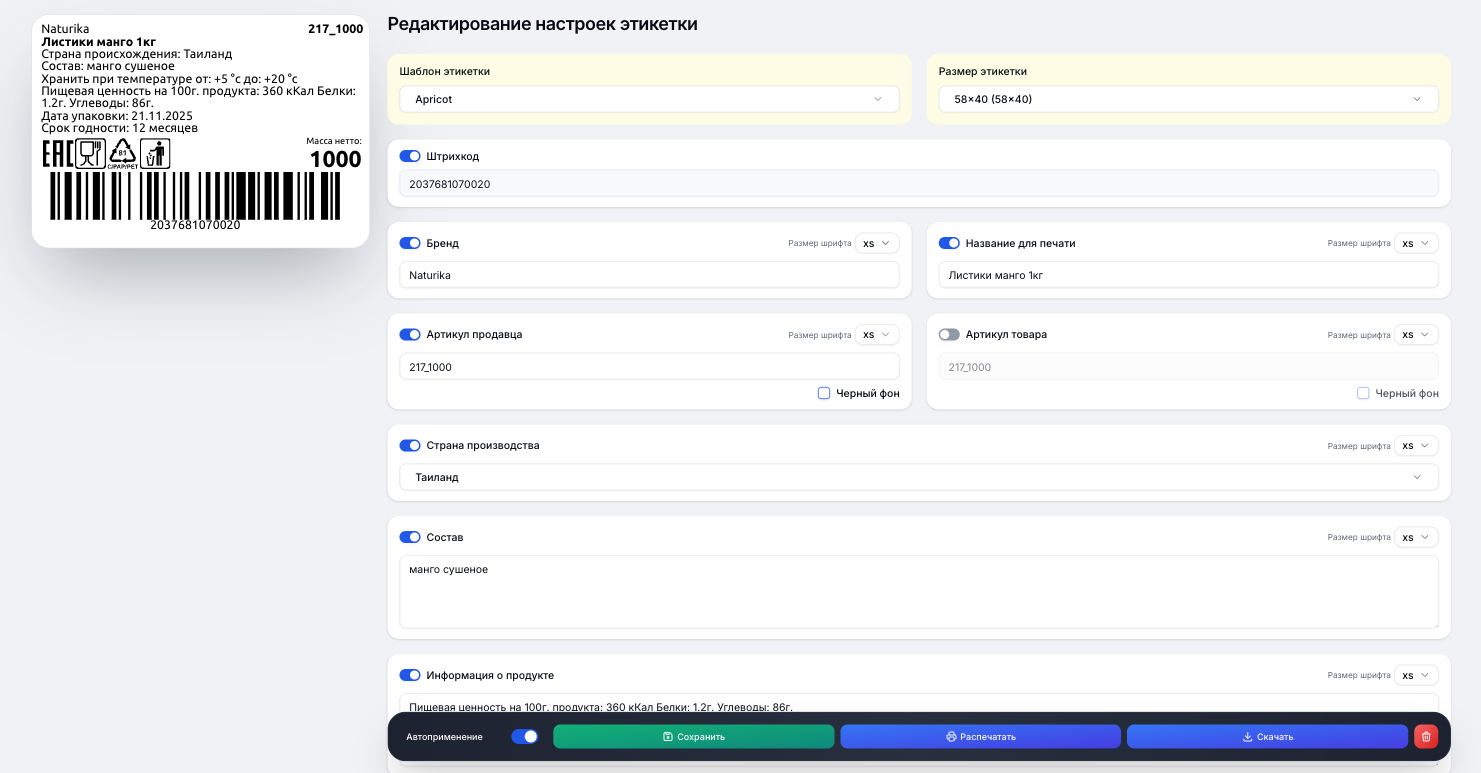Click the tidy-man disposal icon on label preview
The width and height of the screenshot is (1481, 773).
pyautogui.click(x=155, y=152)
